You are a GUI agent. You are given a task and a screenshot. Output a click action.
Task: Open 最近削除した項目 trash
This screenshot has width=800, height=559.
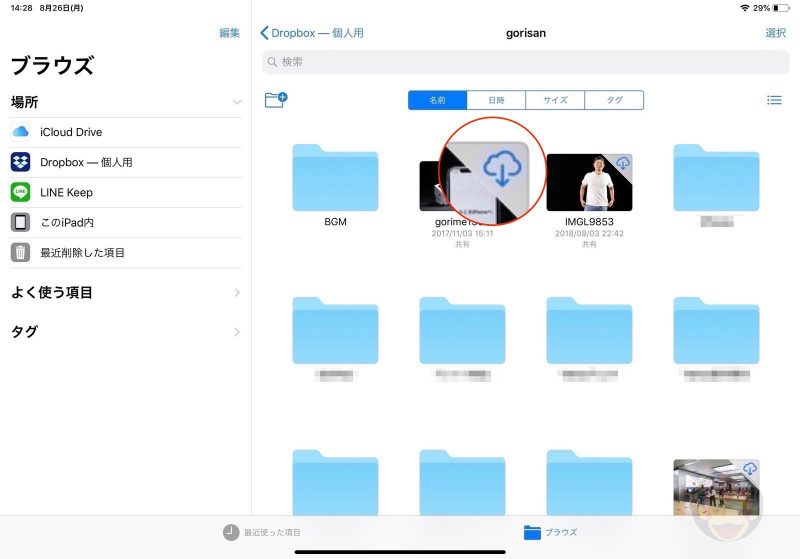coord(125,252)
